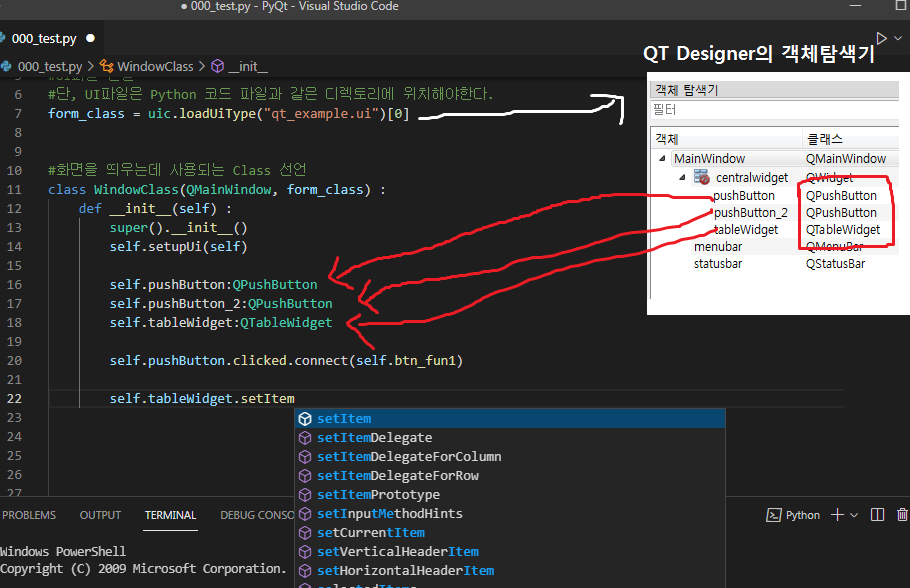Click the self.setupUi(self) code line

tap(179, 247)
